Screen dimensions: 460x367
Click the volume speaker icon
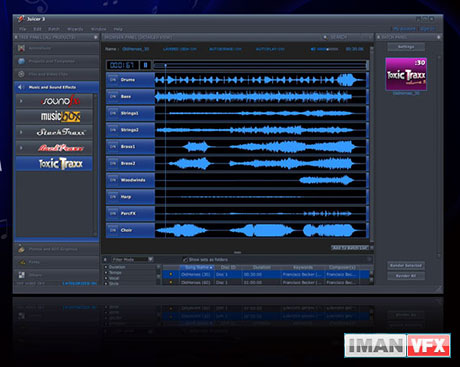[313, 49]
